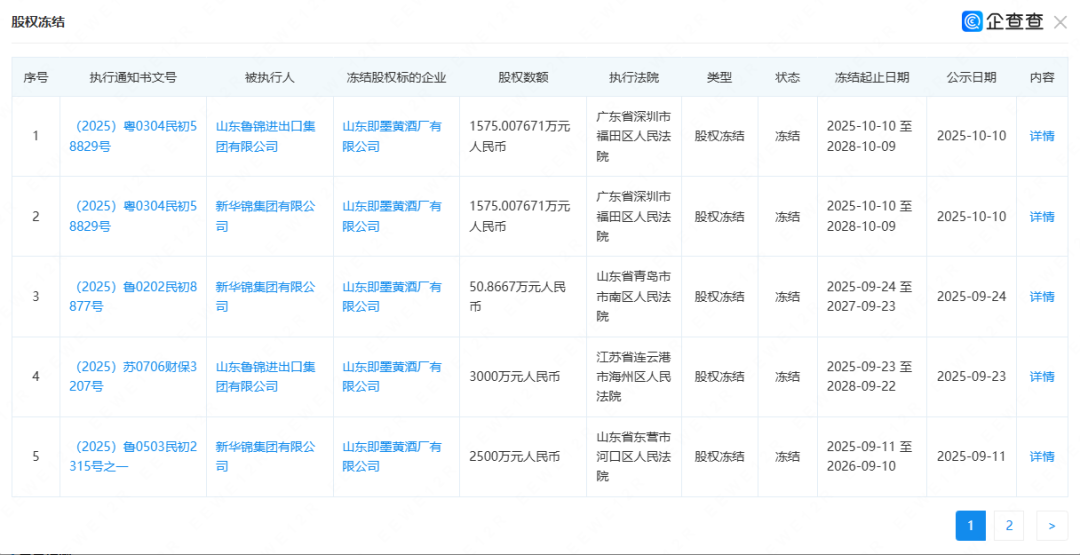Image resolution: width=1080 pixels, height=555 pixels.
Task: Click the 公示日期 column header
Action: [971, 77]
